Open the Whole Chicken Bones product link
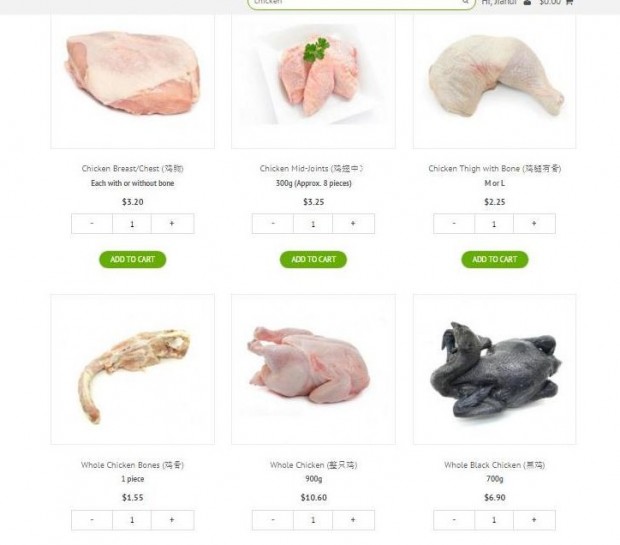Screen dimensions: 620x545 coord(132,465)
